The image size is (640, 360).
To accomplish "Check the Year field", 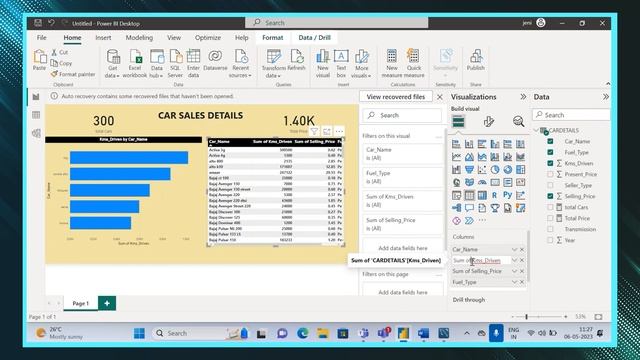I will [x=550, y=240].
